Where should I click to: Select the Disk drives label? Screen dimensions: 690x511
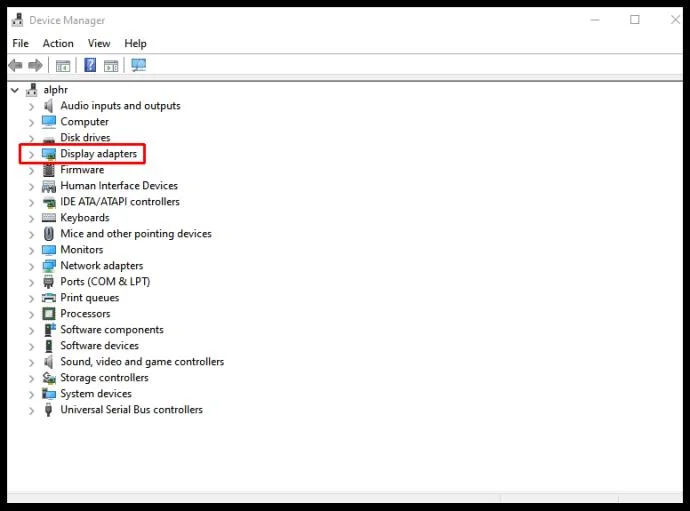tap(85, 137)
